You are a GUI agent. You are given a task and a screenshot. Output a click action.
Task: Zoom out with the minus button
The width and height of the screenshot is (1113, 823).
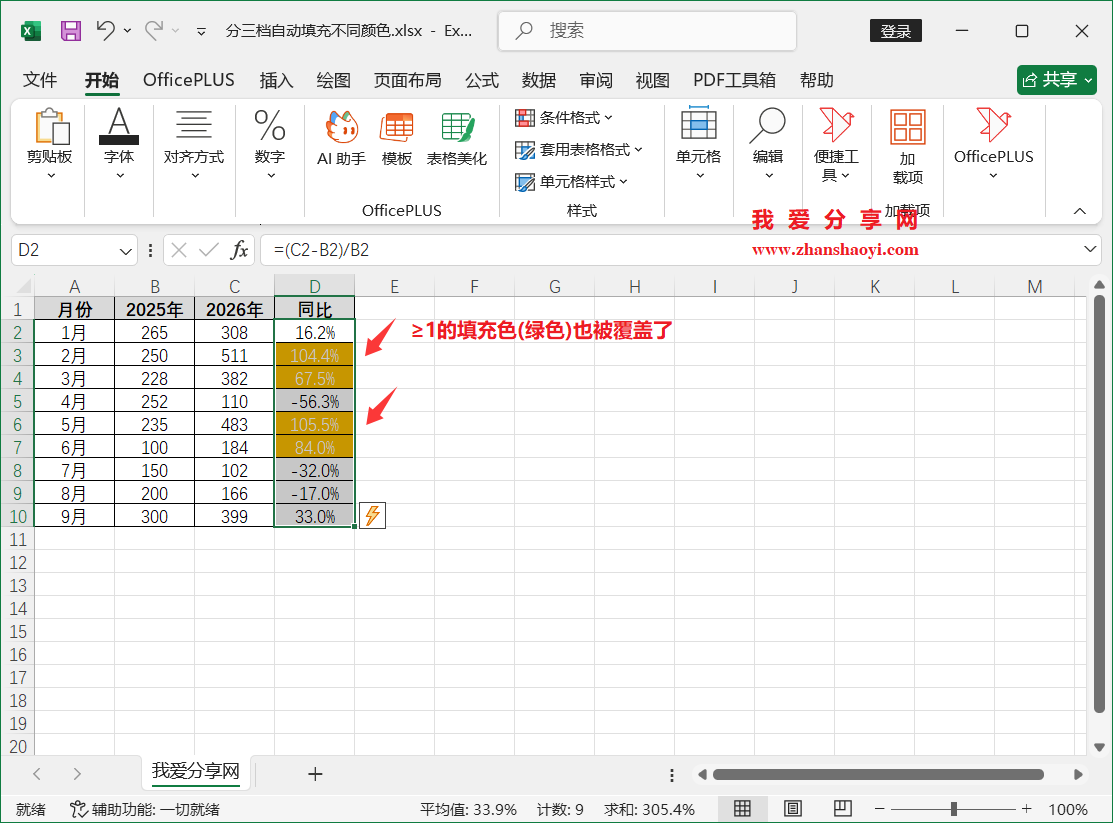(x=879, y=809)
